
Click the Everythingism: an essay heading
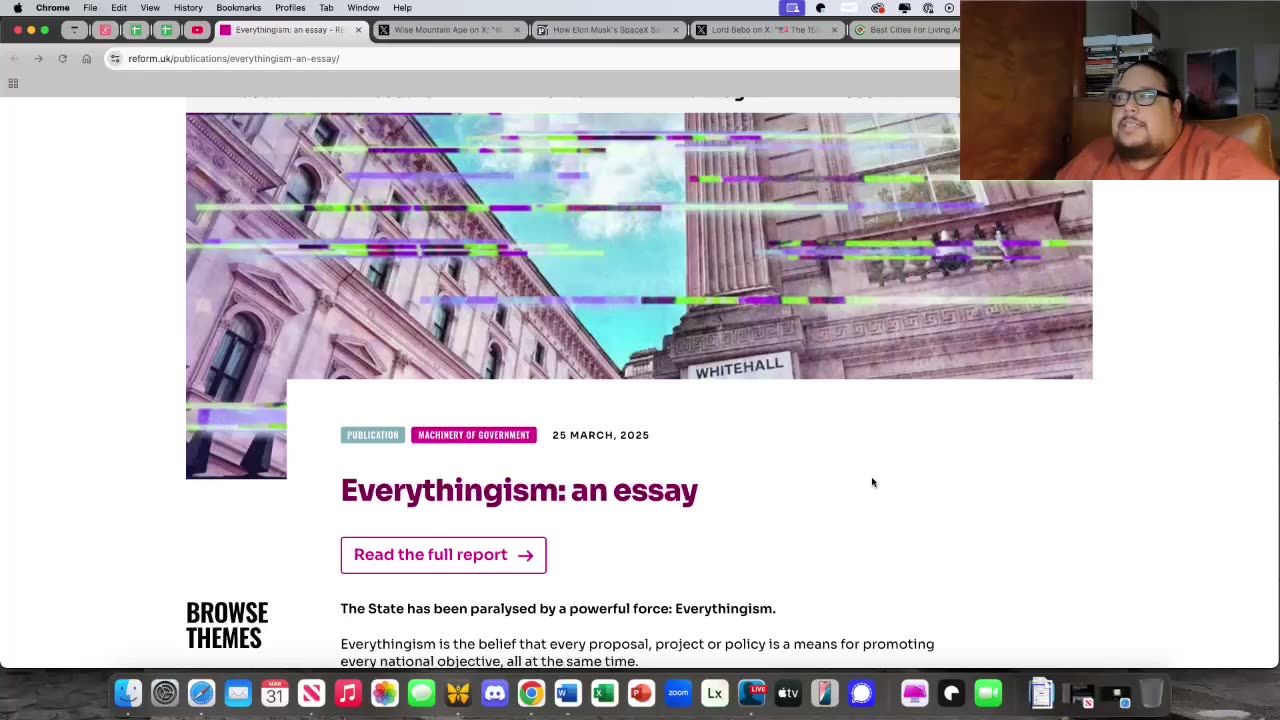519,490
